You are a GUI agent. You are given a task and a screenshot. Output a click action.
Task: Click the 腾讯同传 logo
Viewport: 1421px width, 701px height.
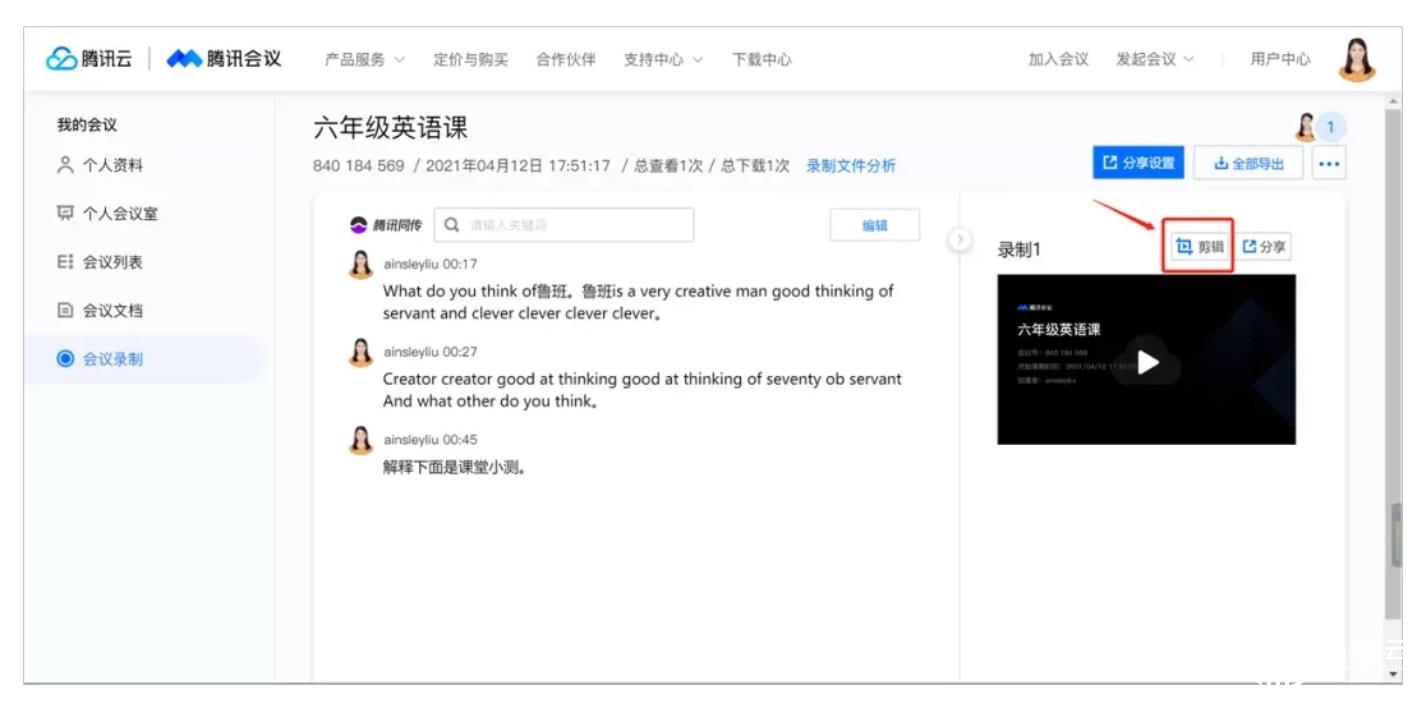point(386,225)
